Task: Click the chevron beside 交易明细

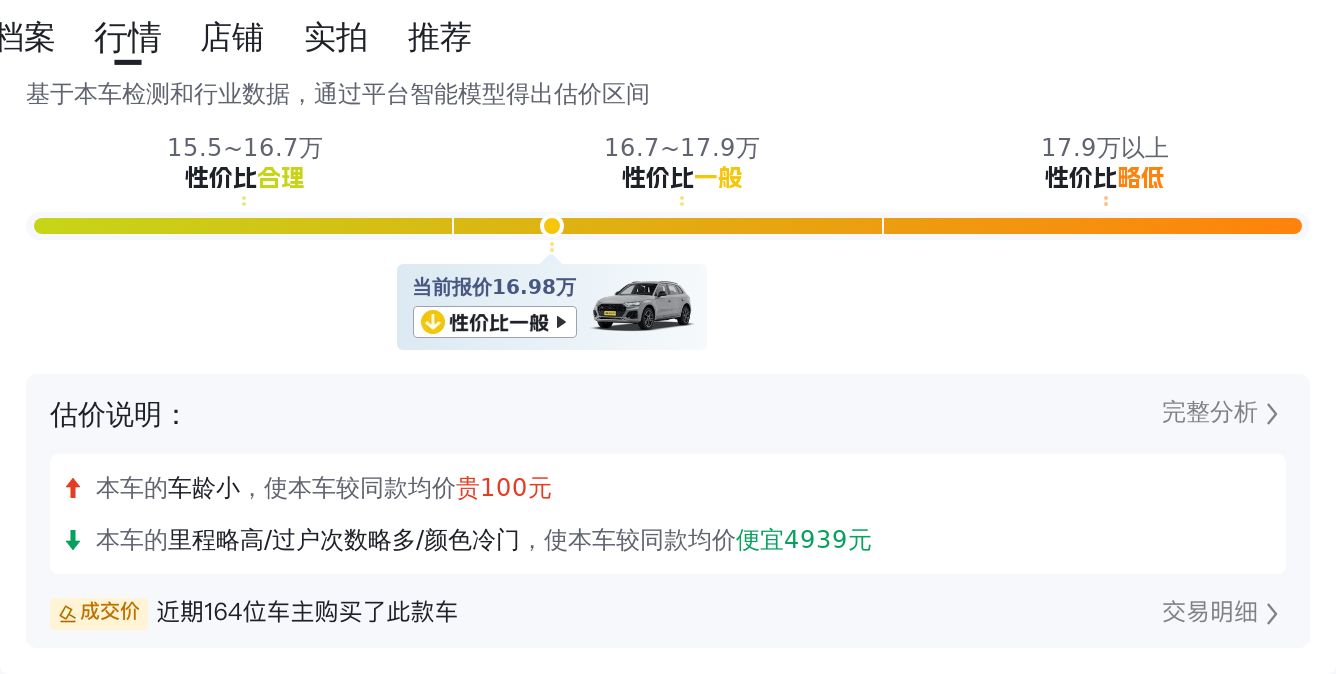Action: click(x=1272, y=613)
